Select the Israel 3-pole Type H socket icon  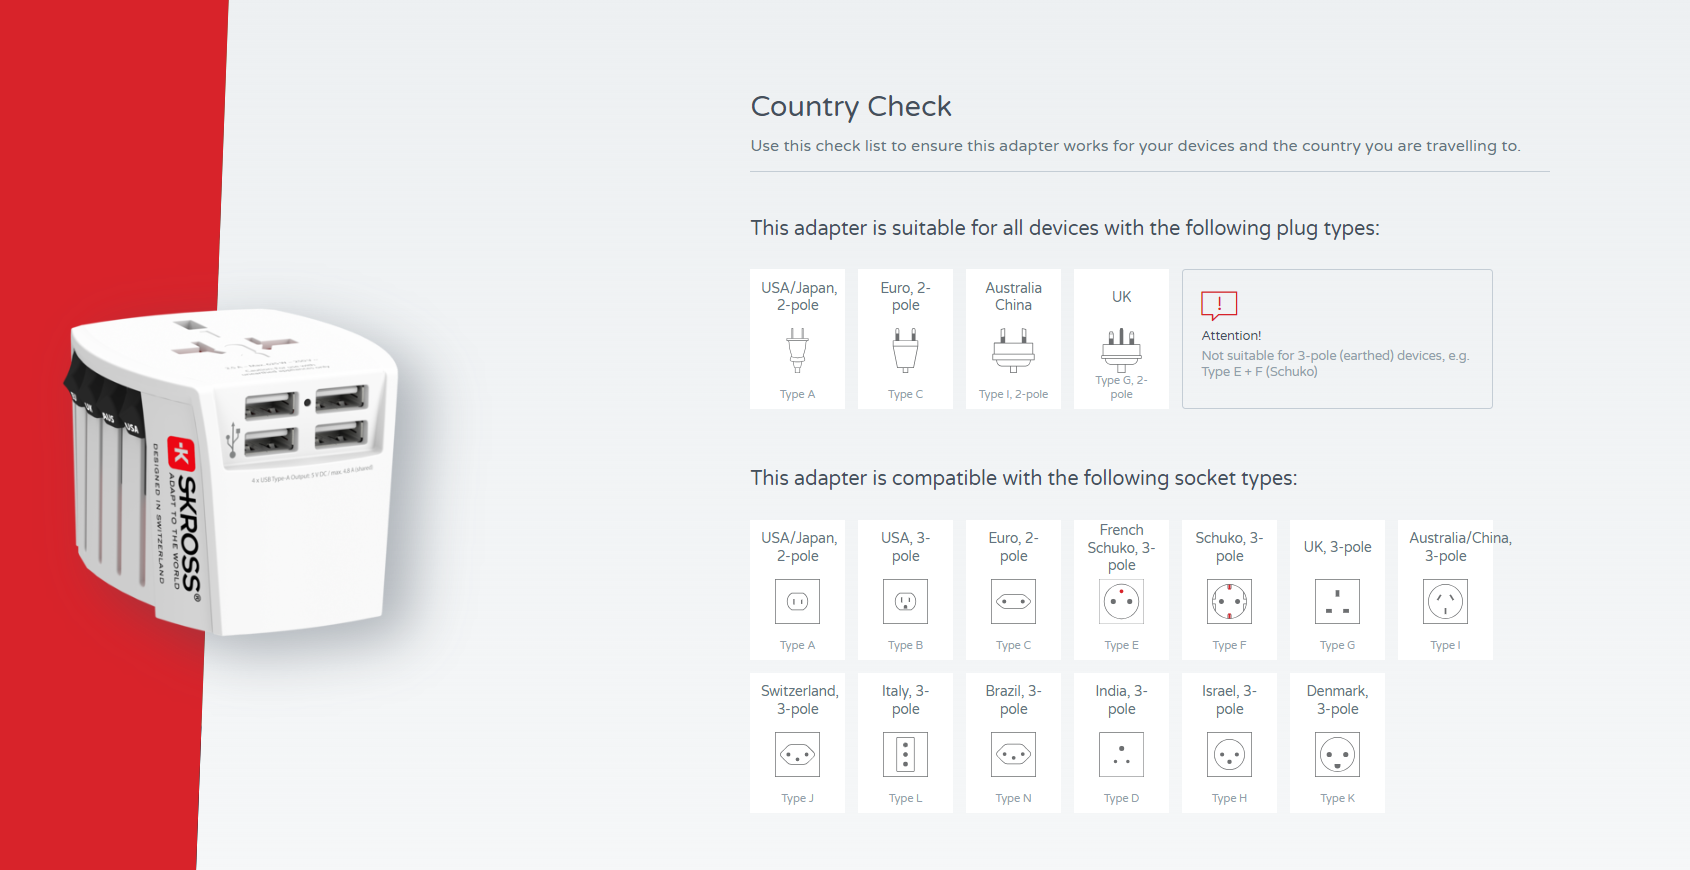1229,755
